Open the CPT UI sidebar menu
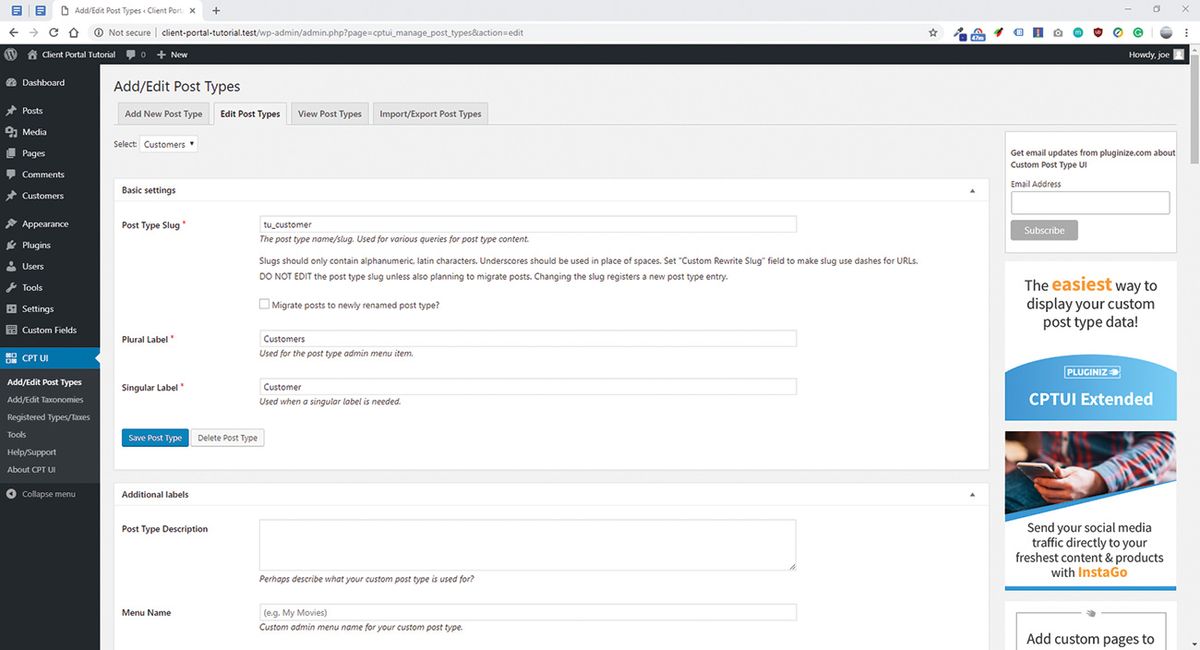Viewport: 1200px width, 650px height. click(34, 357)
